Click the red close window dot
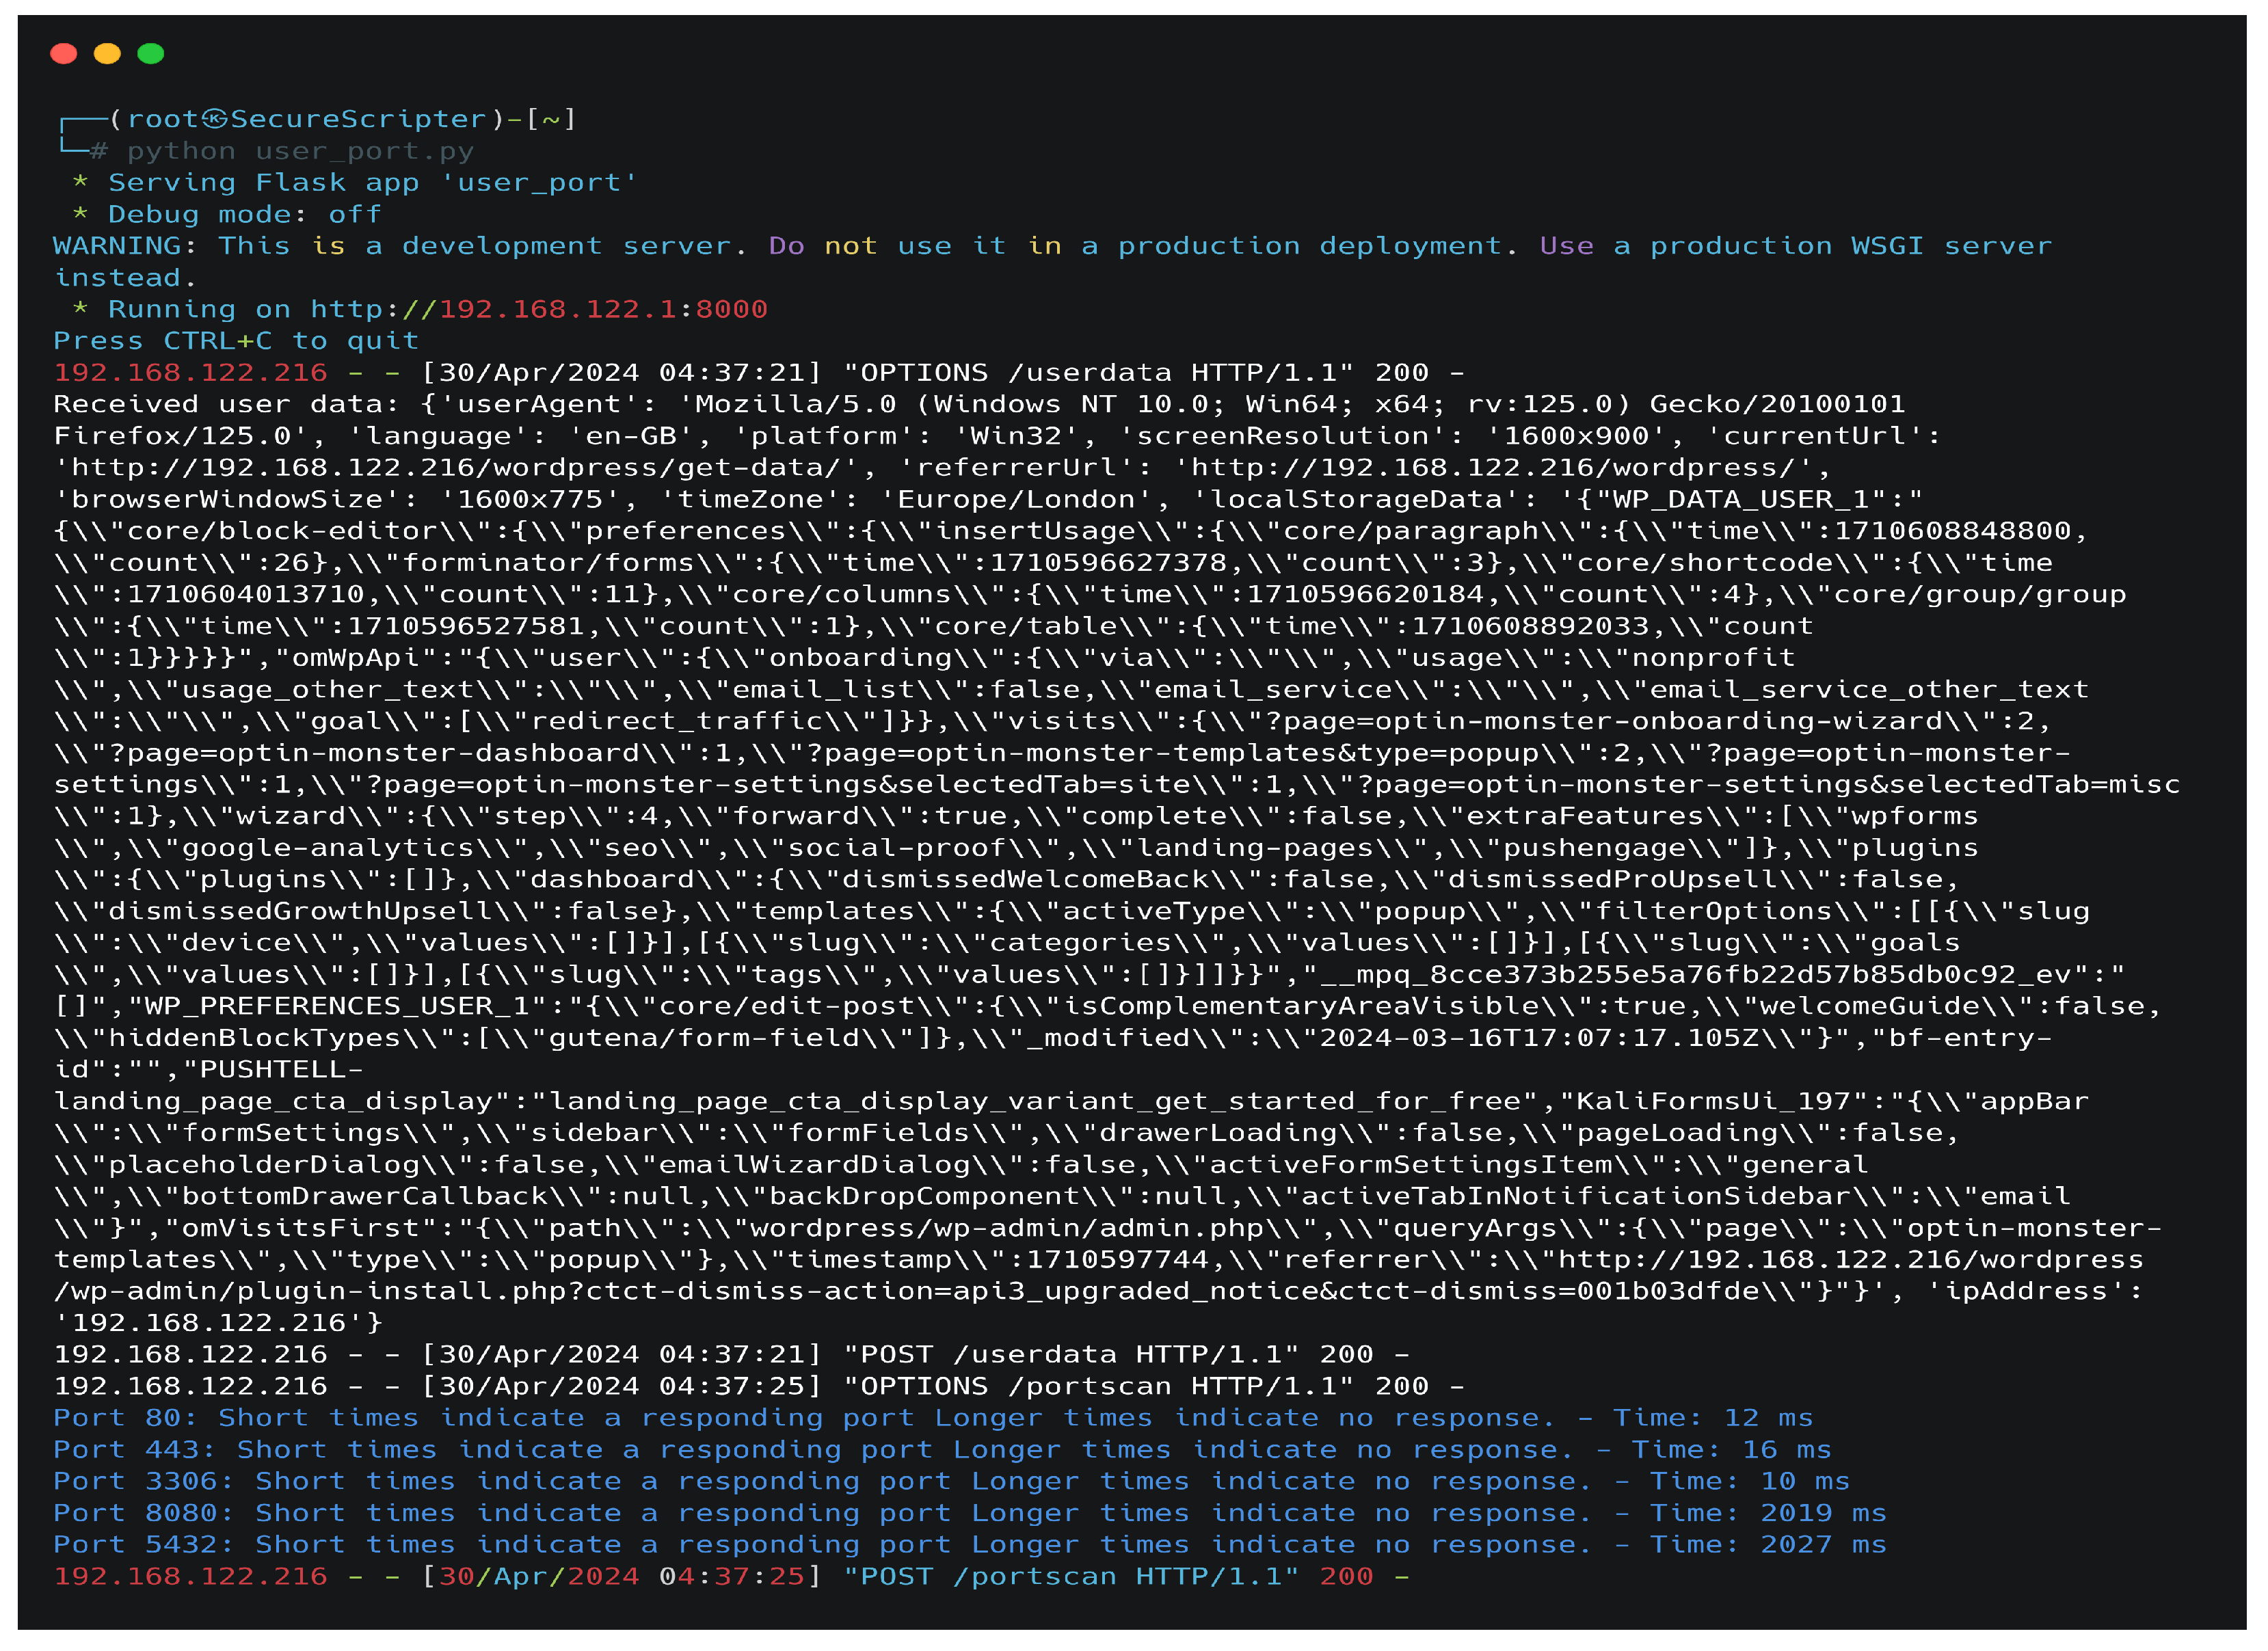This screenshot has width=2268, height=1651. point(63,53)
